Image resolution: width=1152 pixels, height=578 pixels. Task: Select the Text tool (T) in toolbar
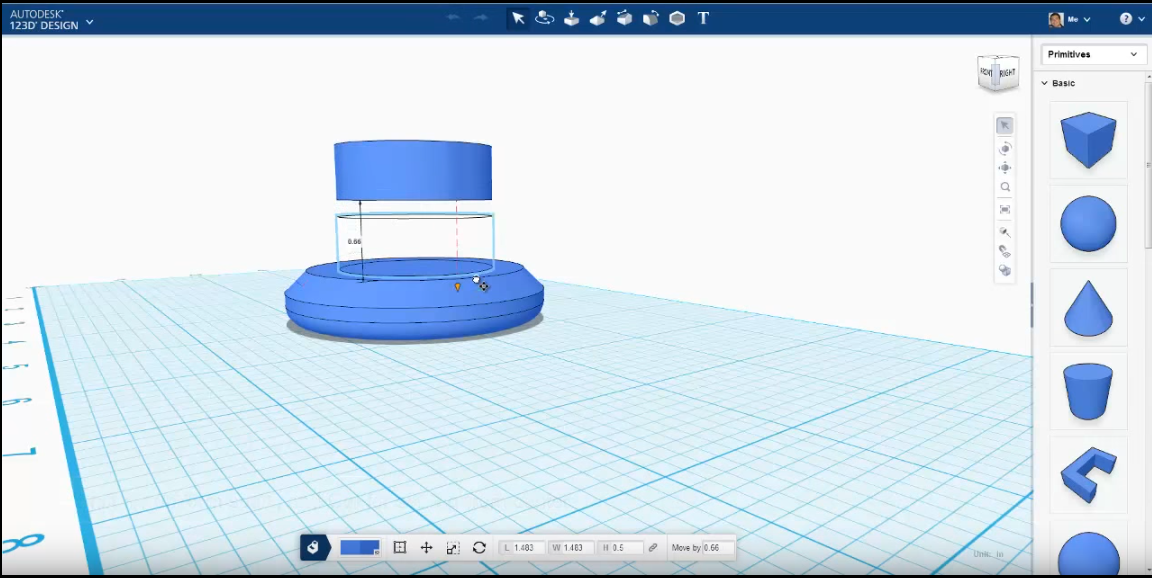703,18
